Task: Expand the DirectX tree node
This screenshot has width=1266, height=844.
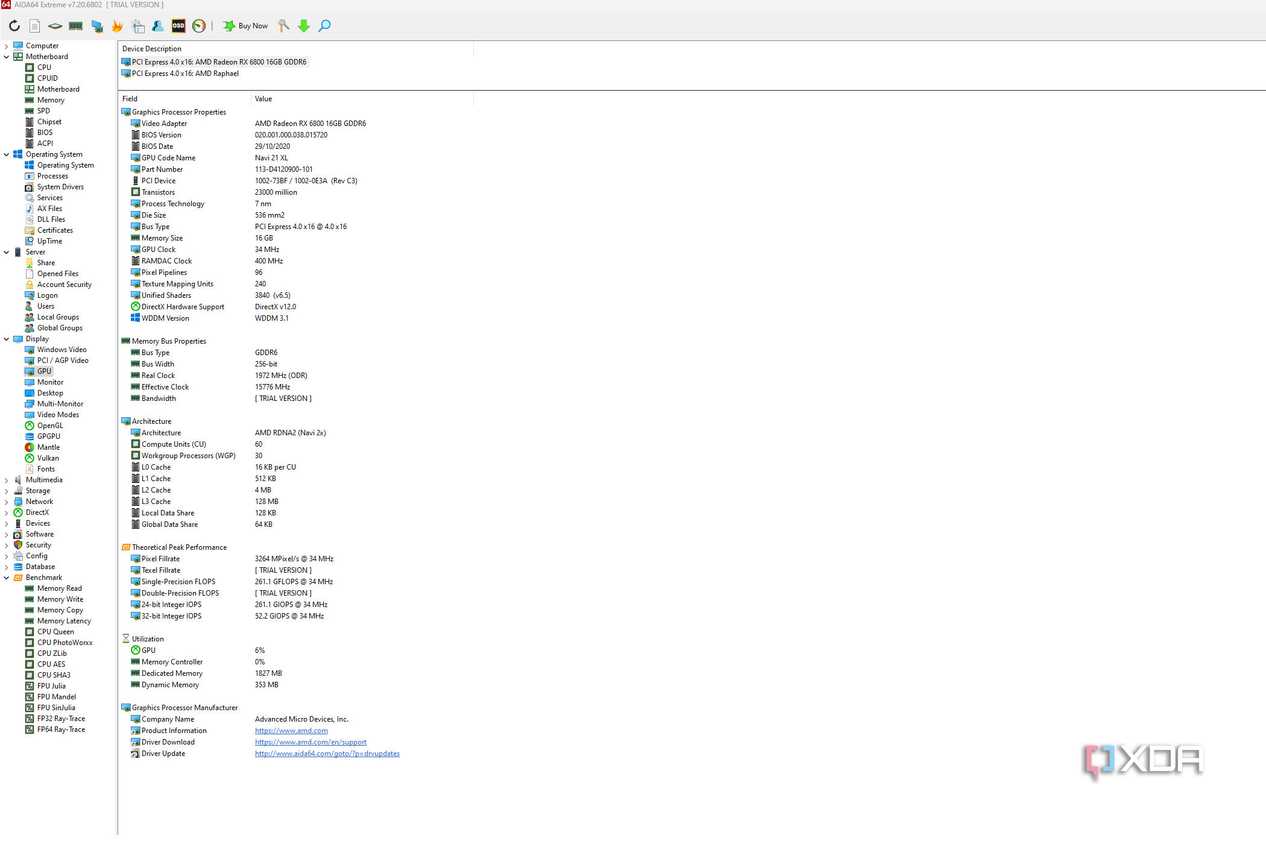Action: point(6,512)
